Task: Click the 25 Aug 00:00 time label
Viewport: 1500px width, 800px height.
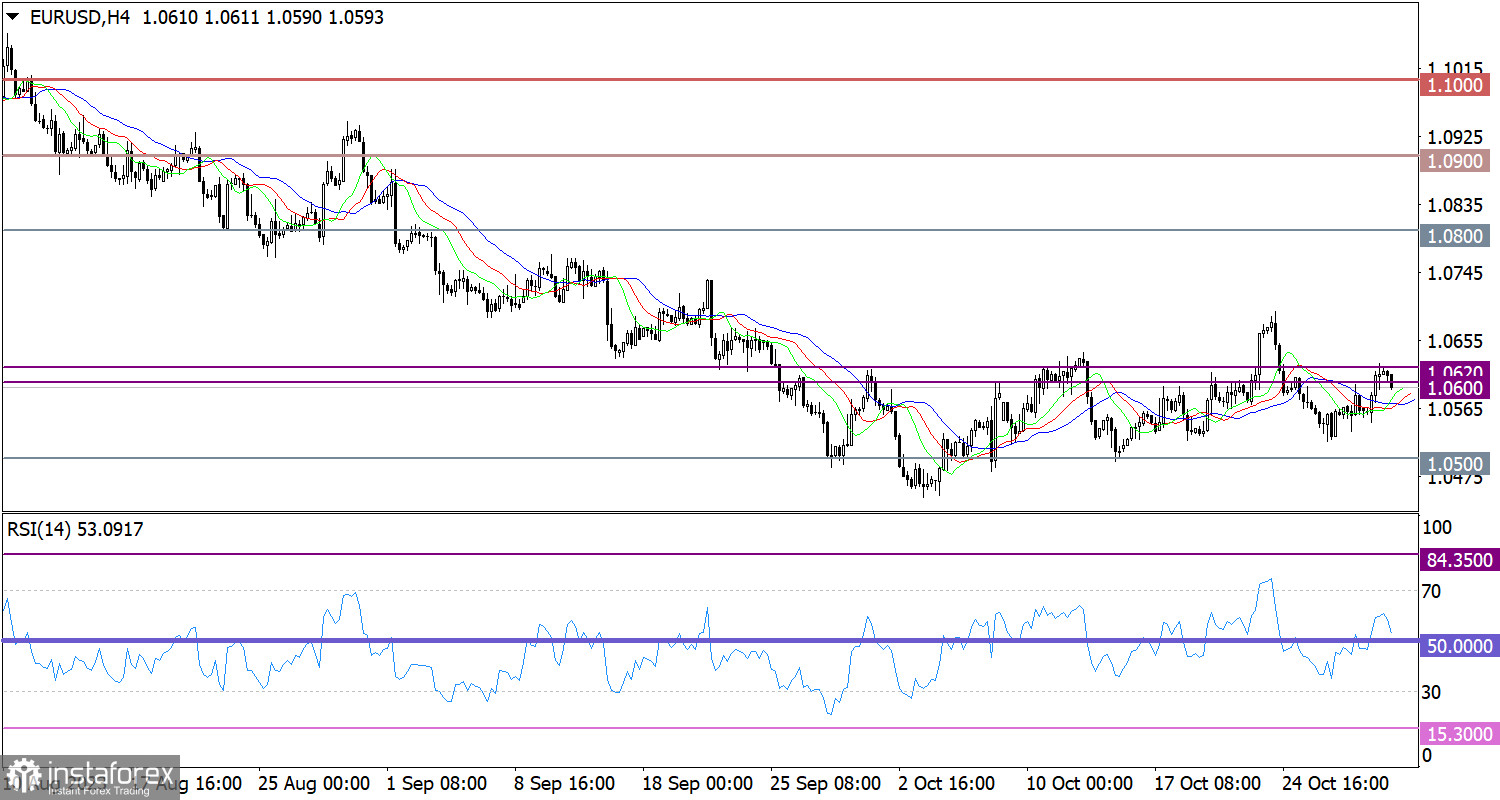Action: (313, 782)
